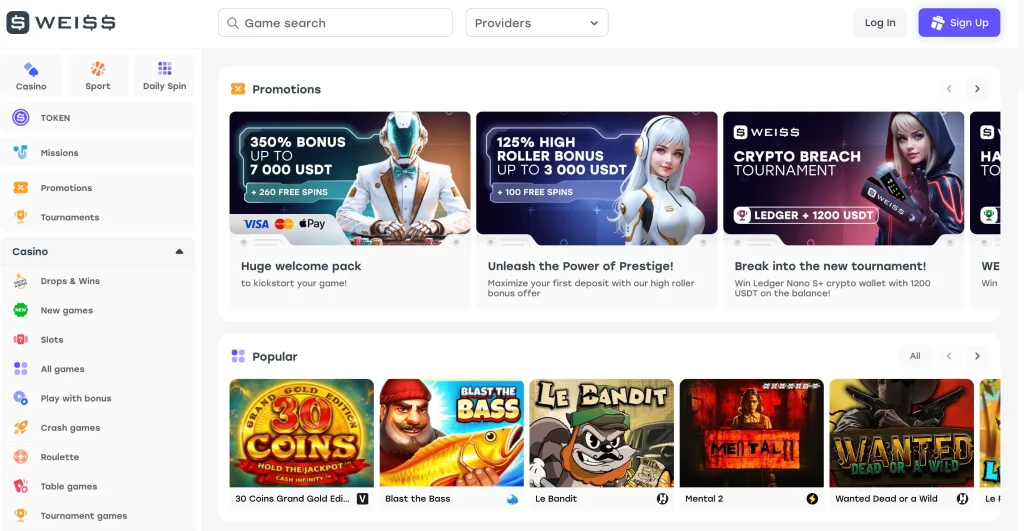Click the Table games cards icon
Viewport: 1024px width, 531px height.
click(21, 486)
